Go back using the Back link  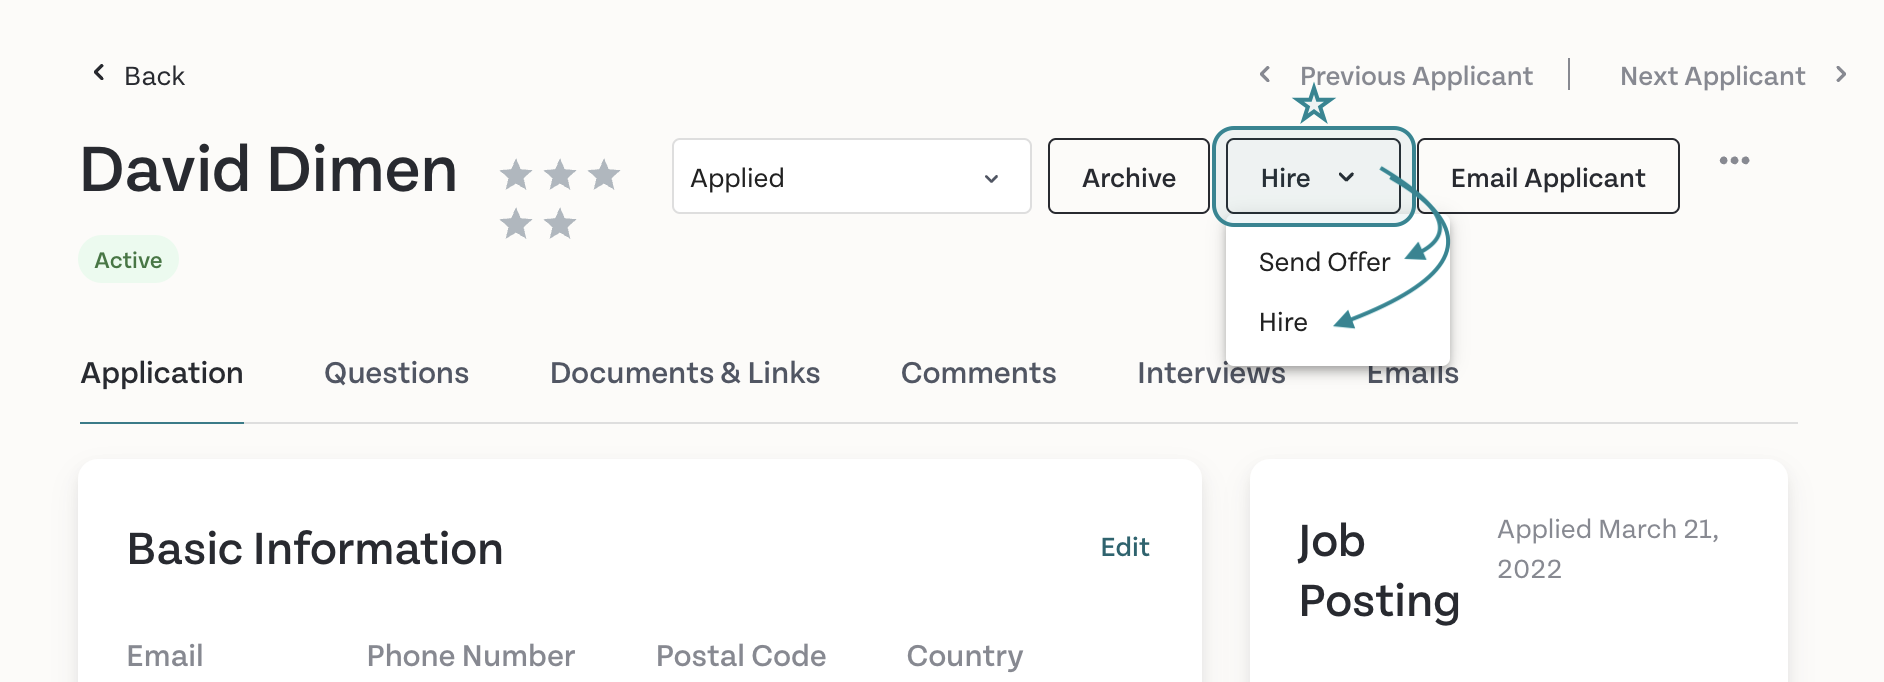[x=154, y=76]
